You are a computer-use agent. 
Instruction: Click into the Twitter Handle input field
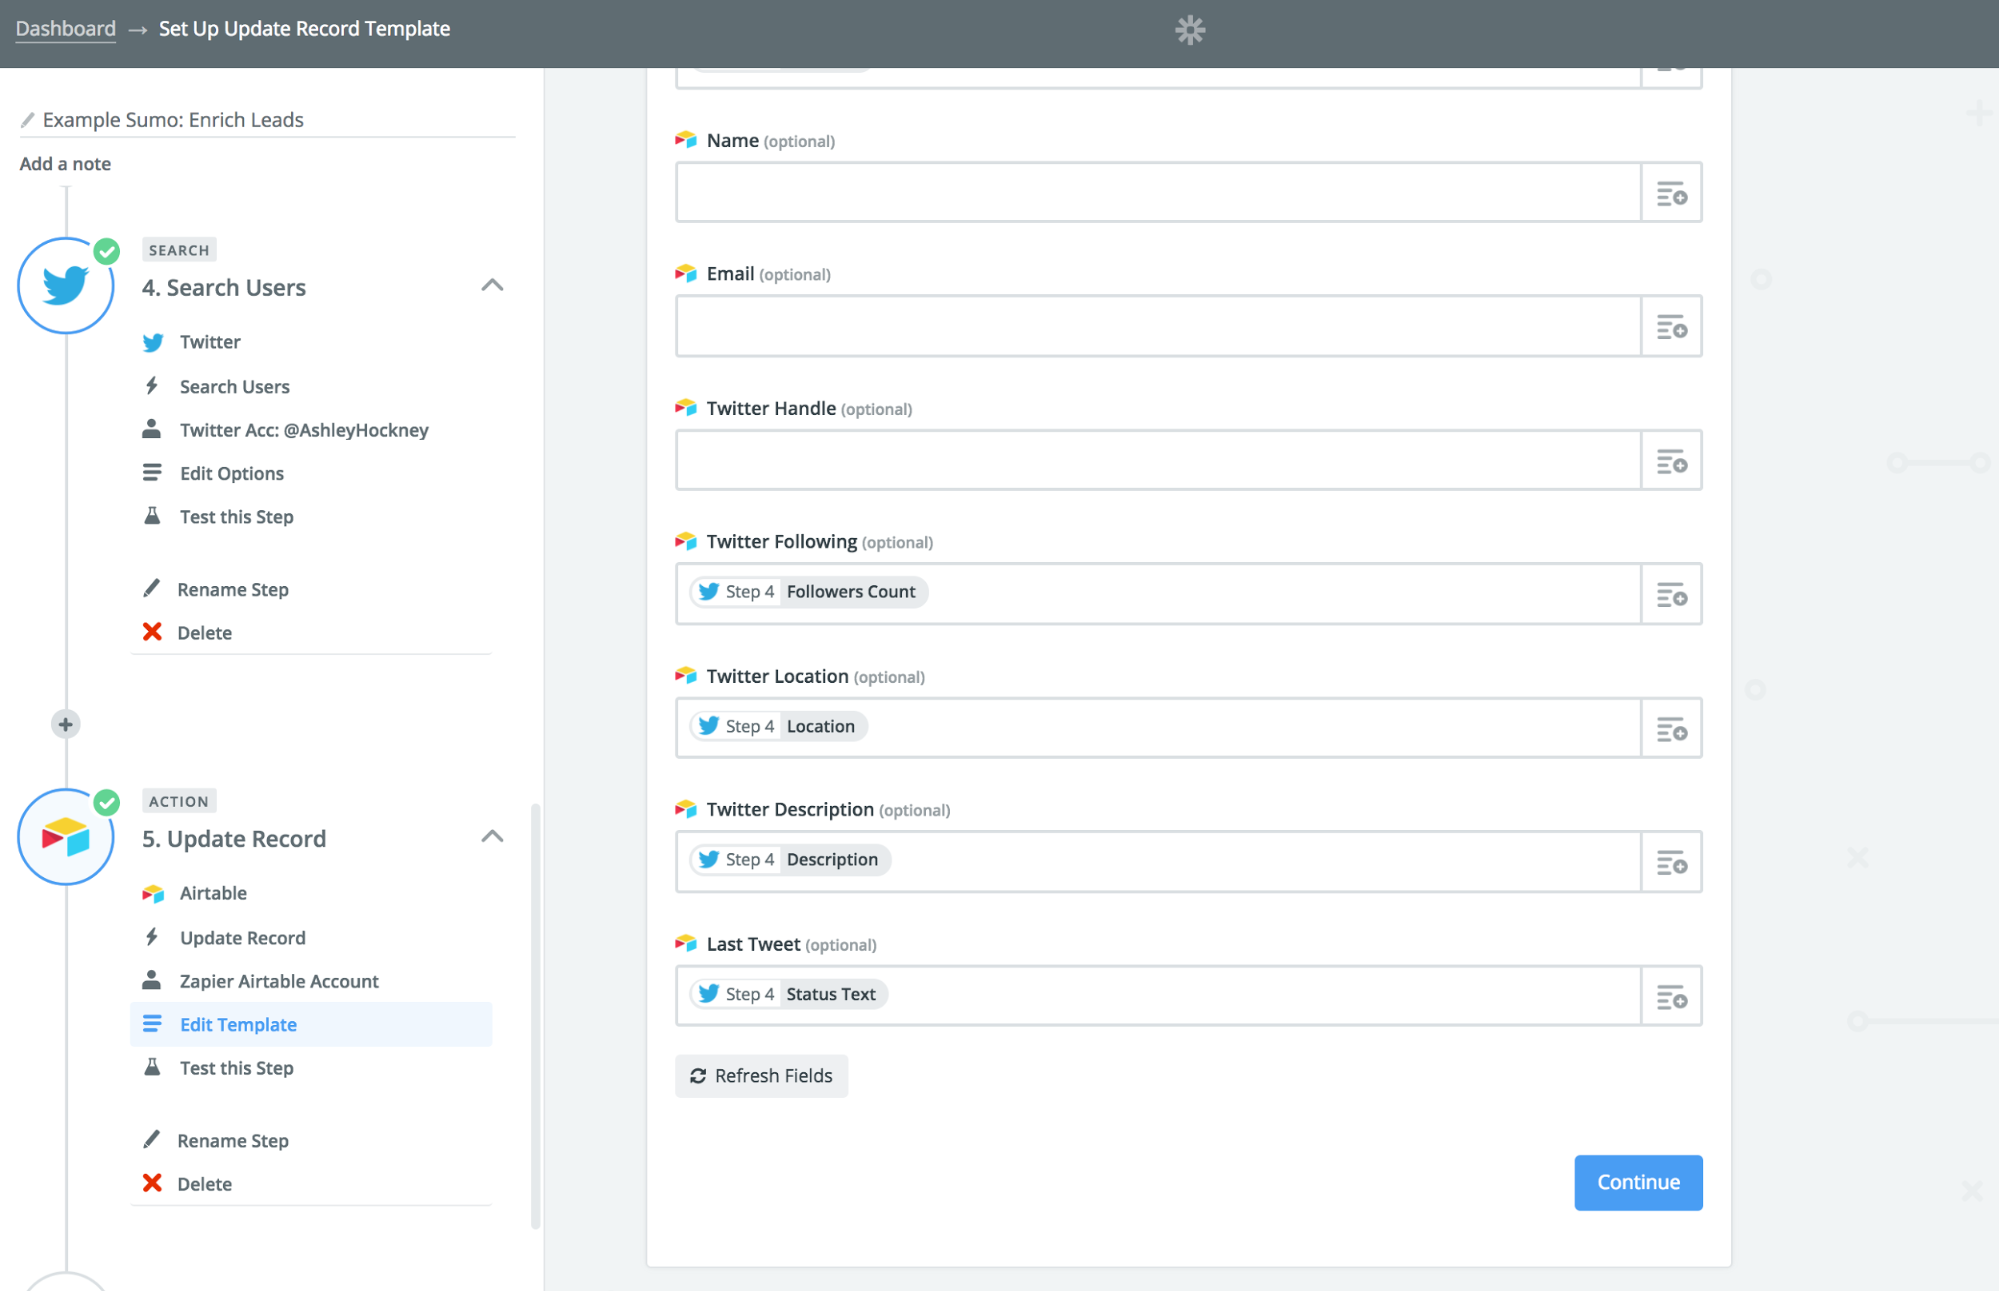tap(1158, 461)
